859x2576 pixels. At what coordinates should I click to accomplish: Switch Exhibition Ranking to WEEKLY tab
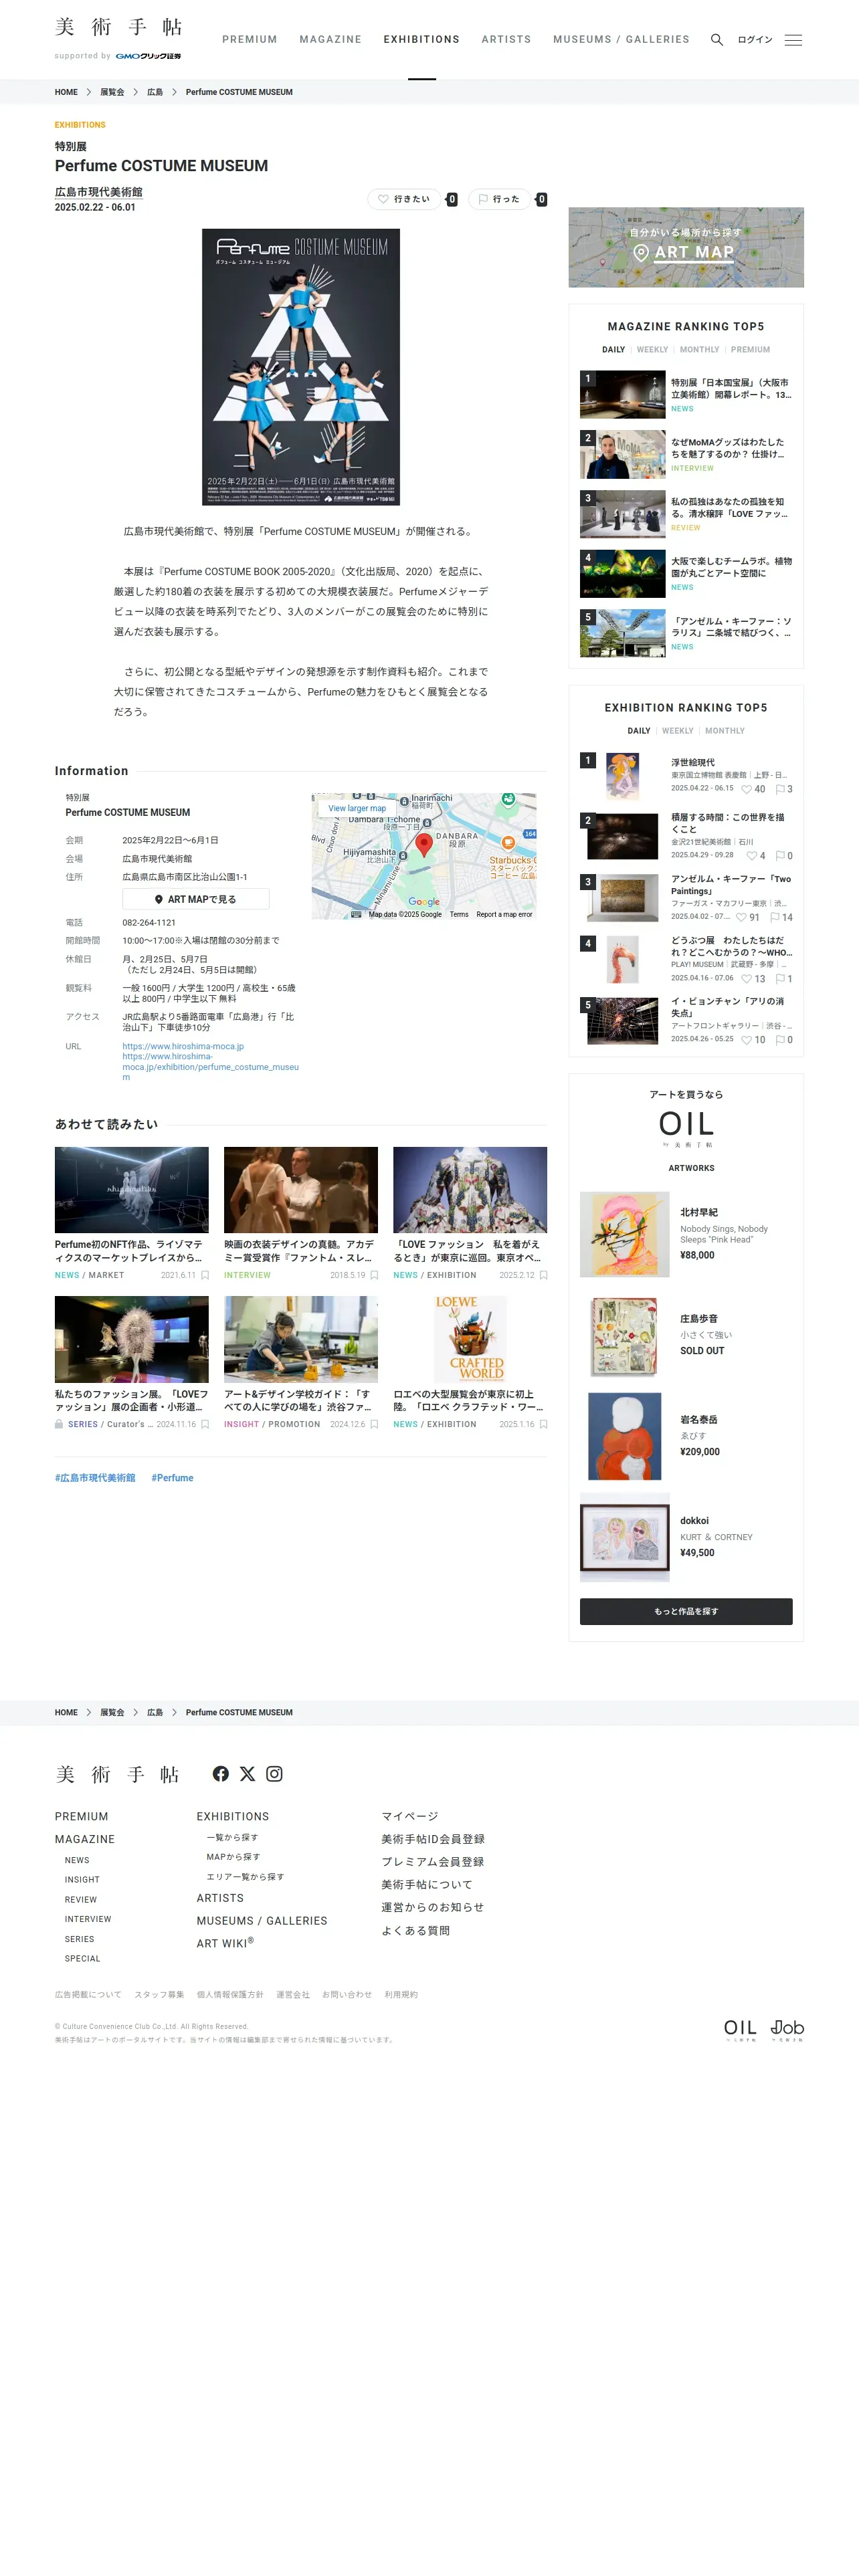[x=677, y=731]
